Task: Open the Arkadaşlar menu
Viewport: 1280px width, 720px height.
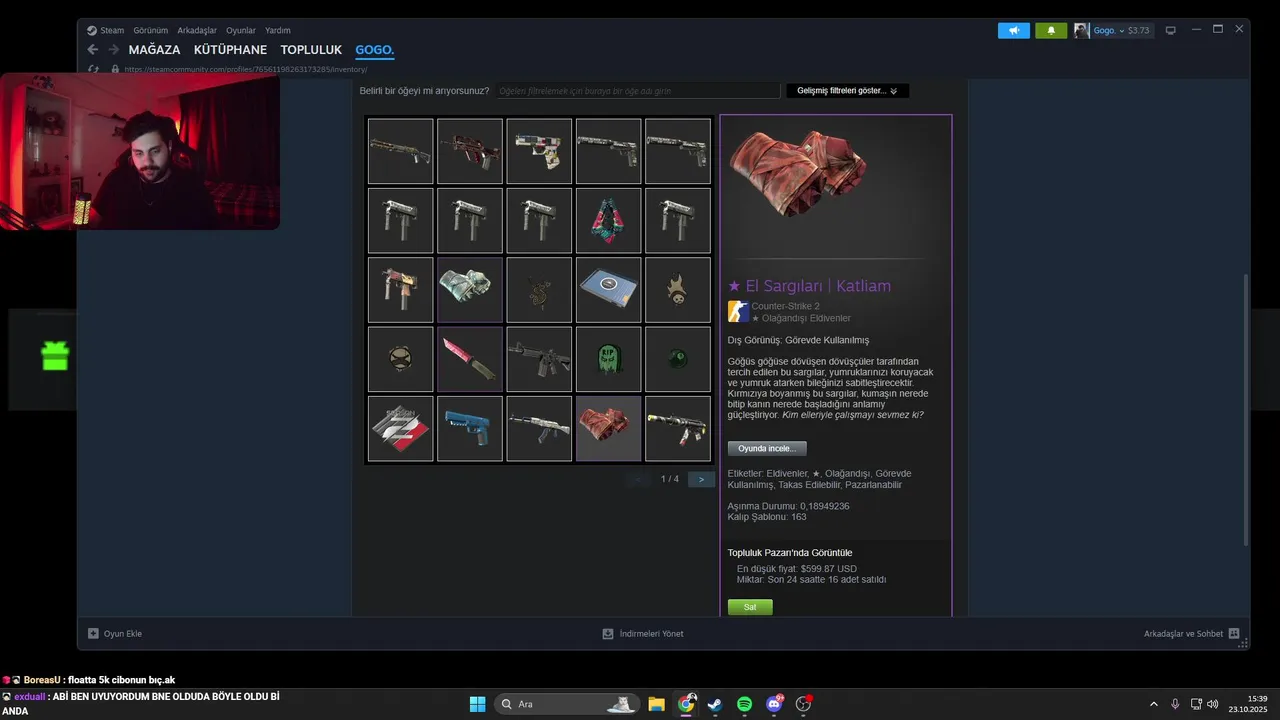Action: [197, 31]
